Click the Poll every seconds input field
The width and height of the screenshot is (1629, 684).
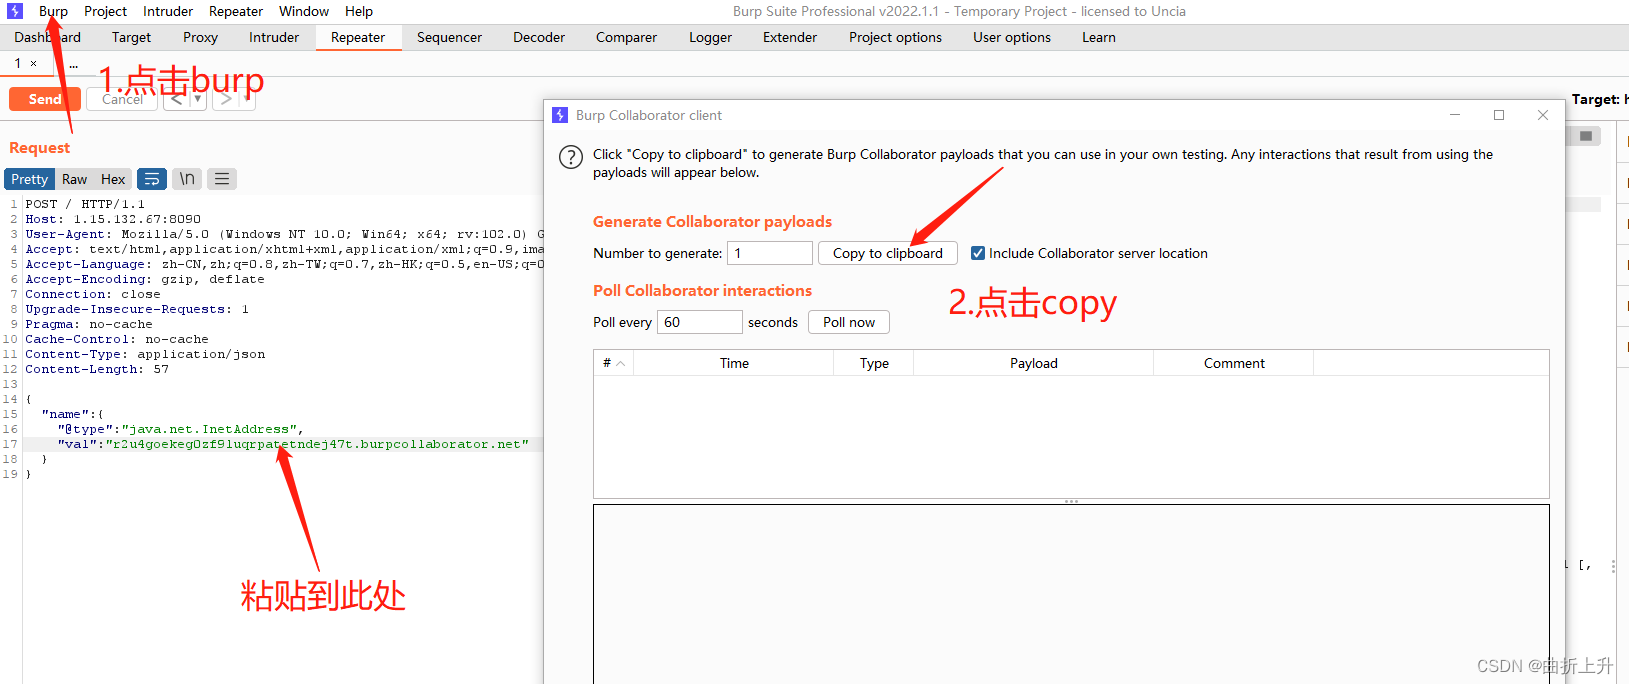700,322
